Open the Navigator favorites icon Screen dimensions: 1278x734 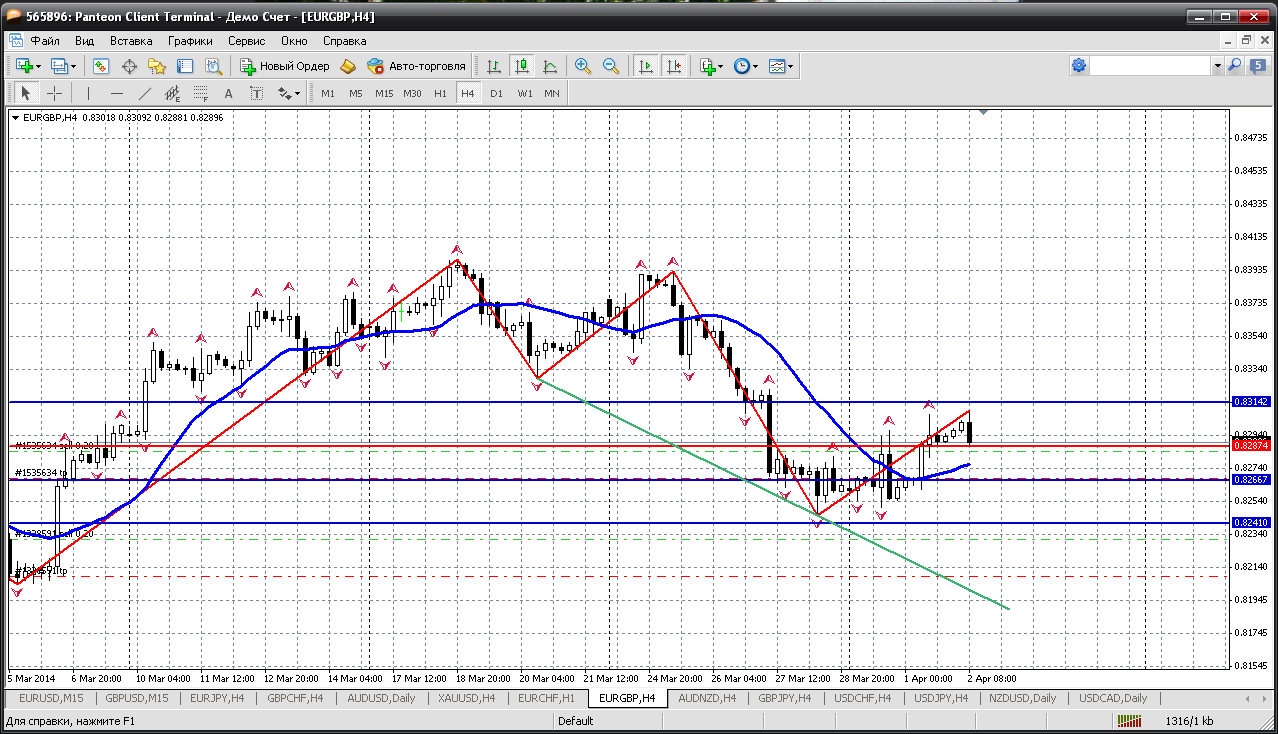pyautogui.click(x=157, y=66)
